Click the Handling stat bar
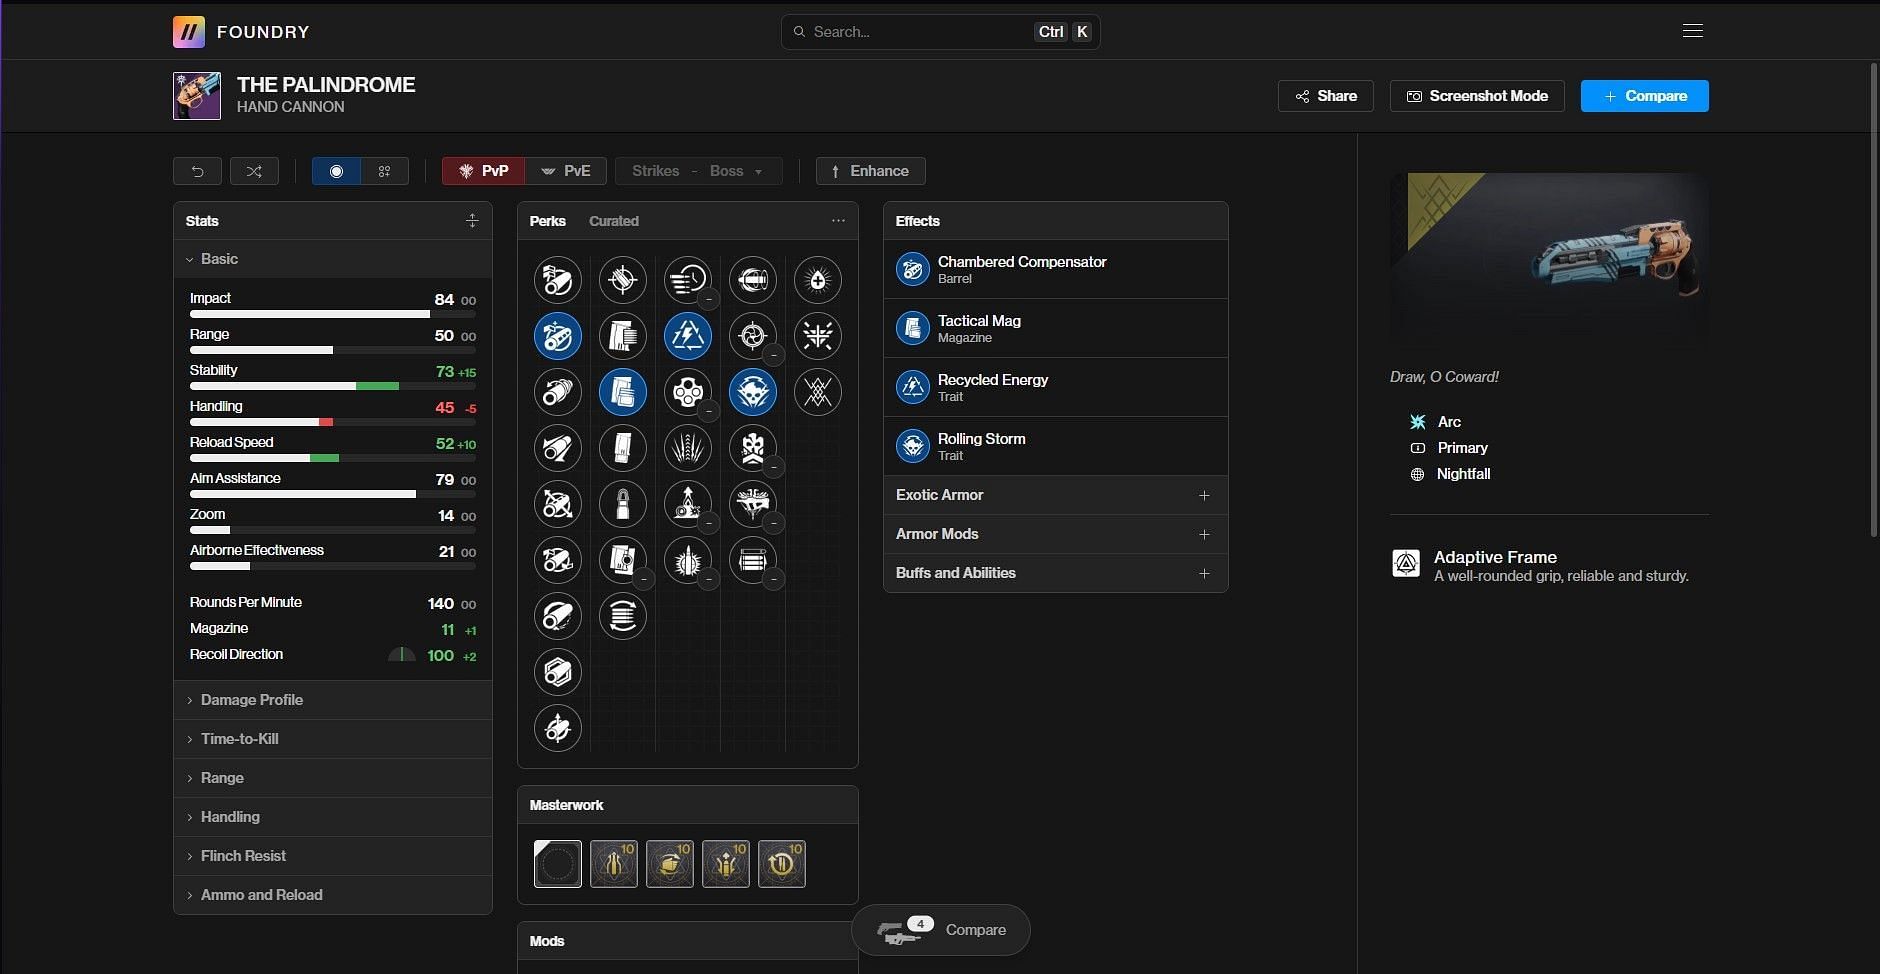 333,422
